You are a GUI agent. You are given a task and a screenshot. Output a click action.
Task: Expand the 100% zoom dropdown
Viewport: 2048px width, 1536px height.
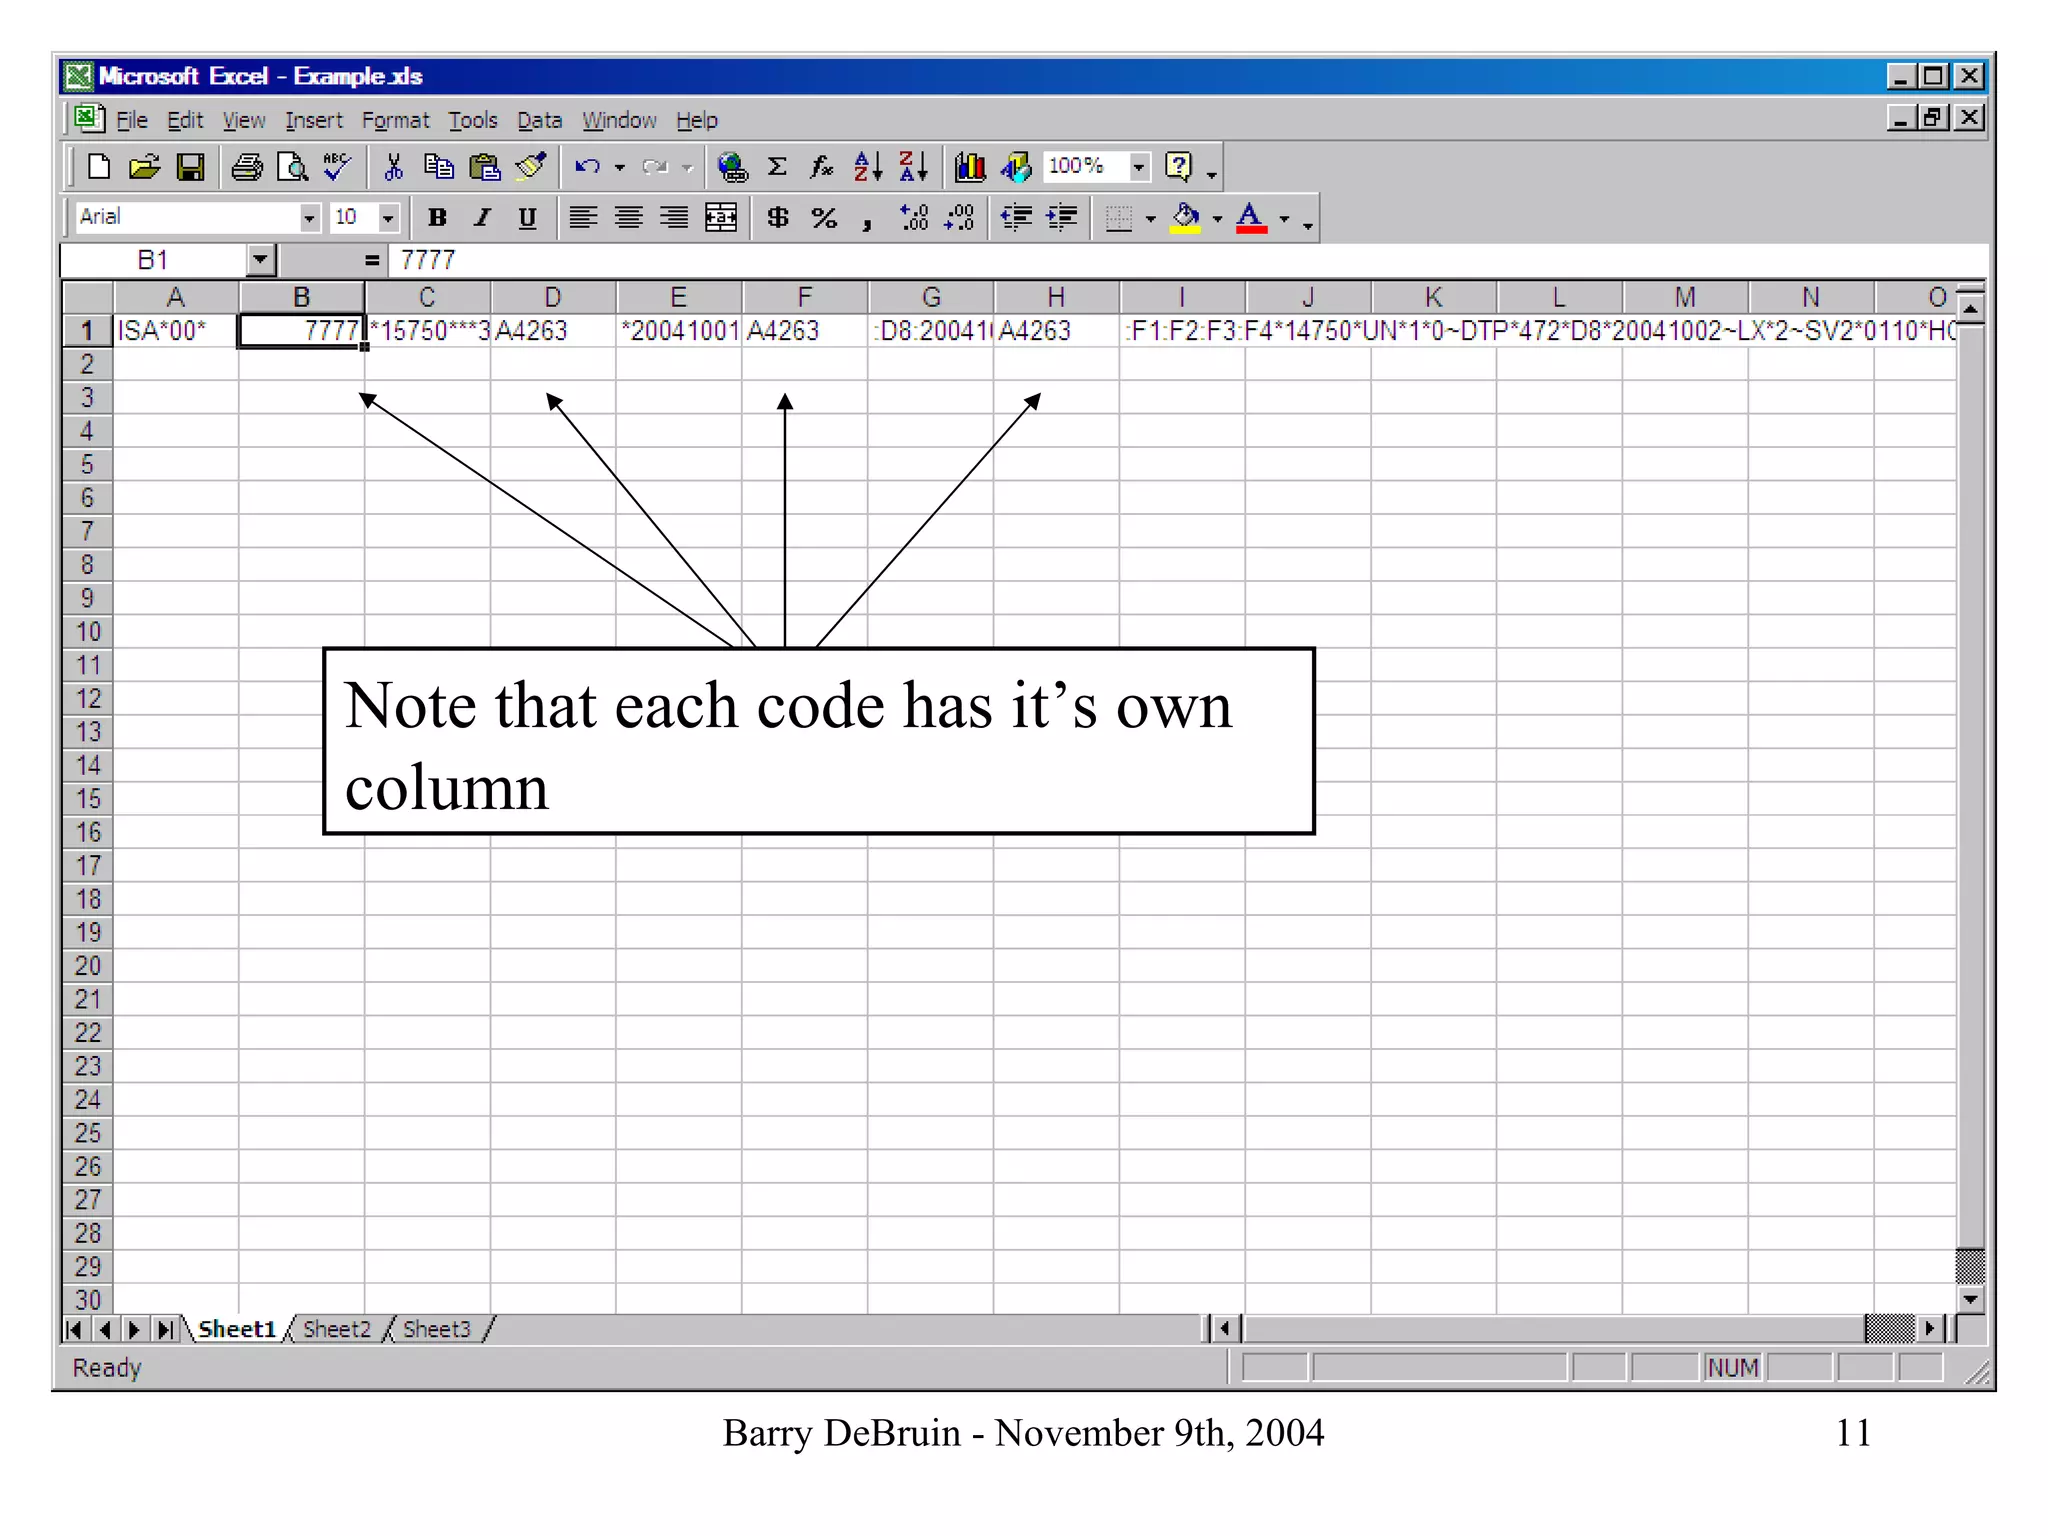point(1139,167)
